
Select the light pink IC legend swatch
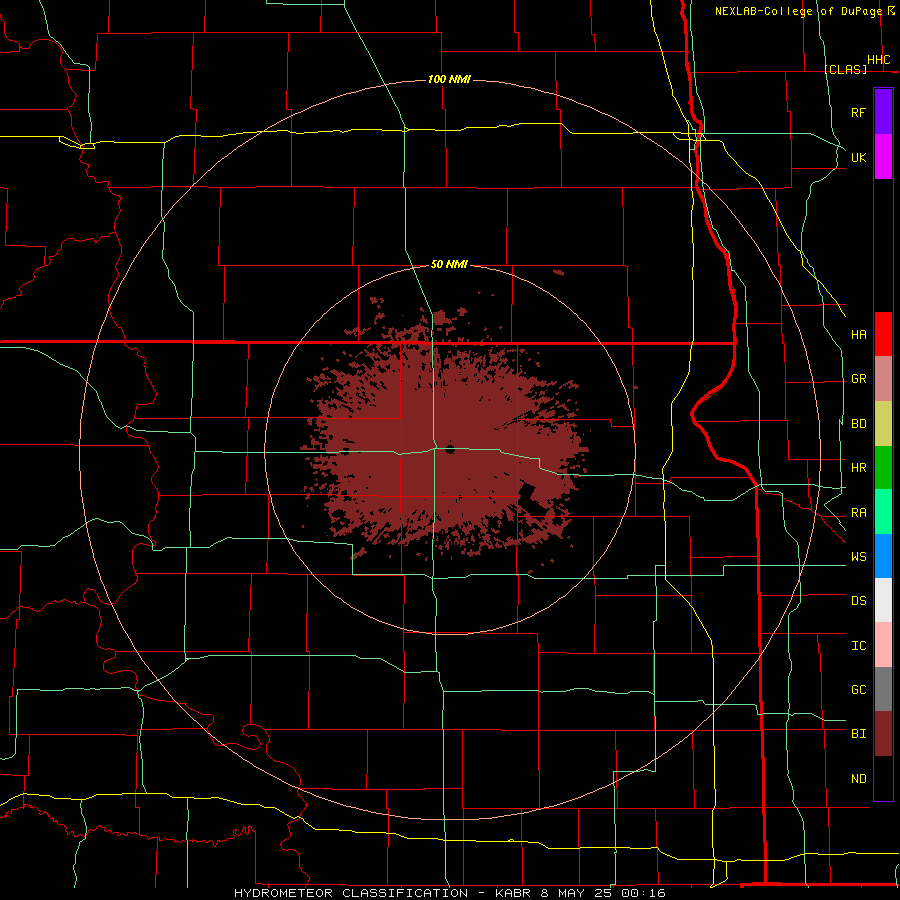883,645
